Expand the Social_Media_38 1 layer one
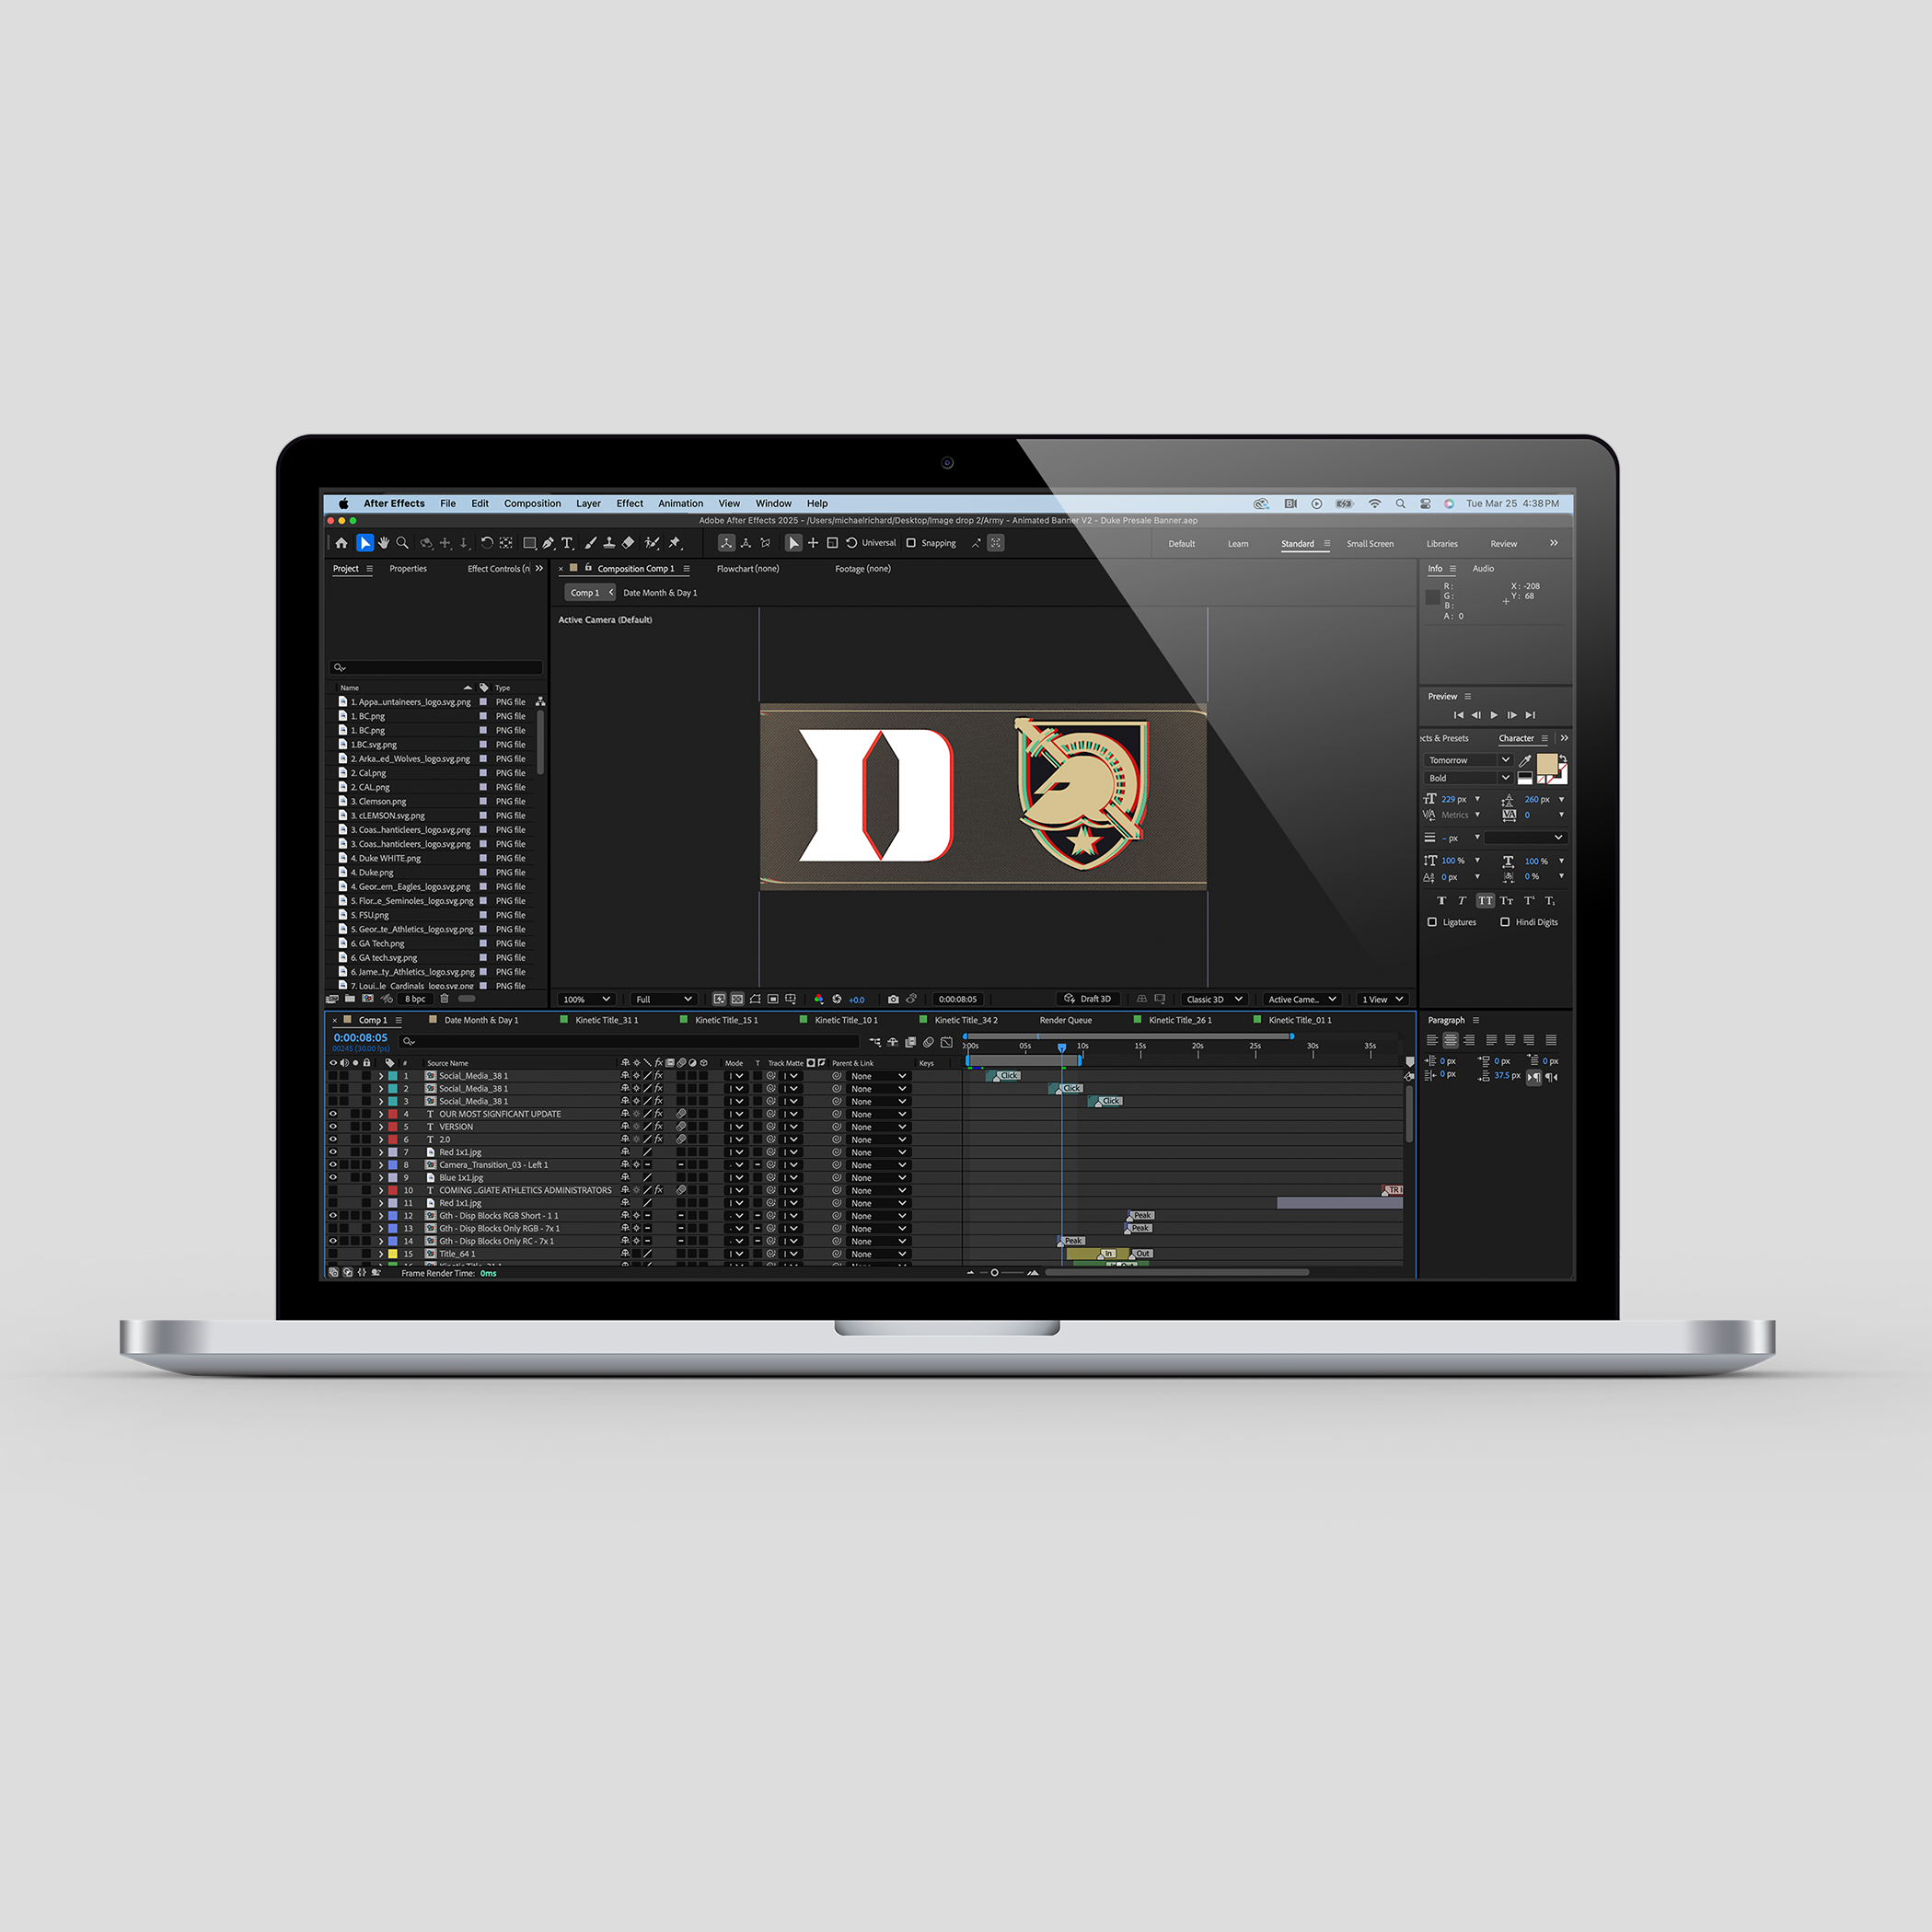 pyautogui.click(x=381, y=1076)
